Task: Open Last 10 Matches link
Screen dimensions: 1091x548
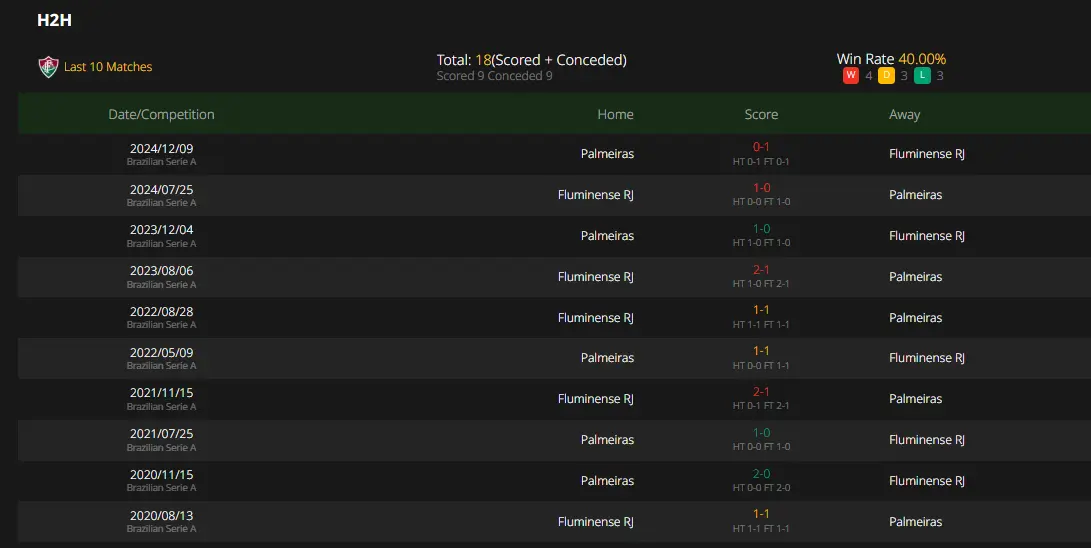Action: [x=108, y=67]
